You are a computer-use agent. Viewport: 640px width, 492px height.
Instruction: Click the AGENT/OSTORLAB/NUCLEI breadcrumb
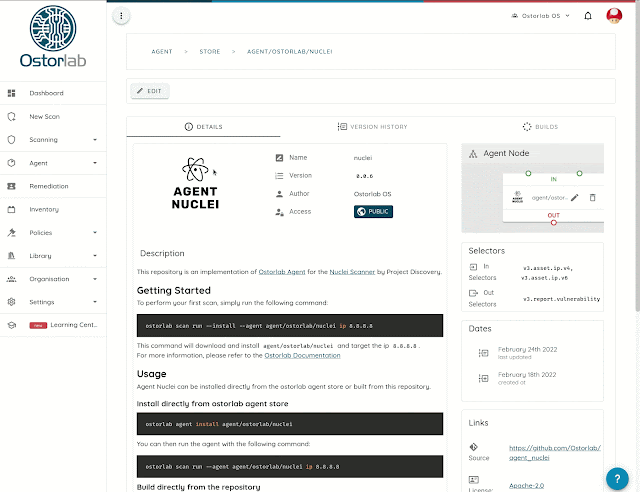(x=289, y=51)
